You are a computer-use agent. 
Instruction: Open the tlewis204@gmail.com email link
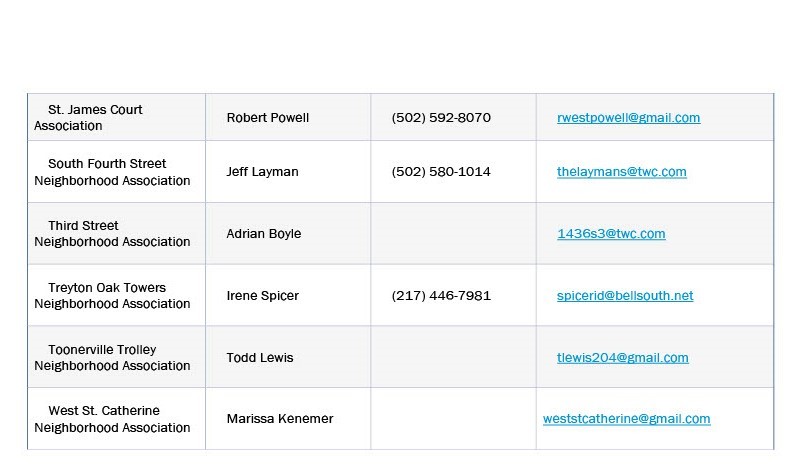622,358
